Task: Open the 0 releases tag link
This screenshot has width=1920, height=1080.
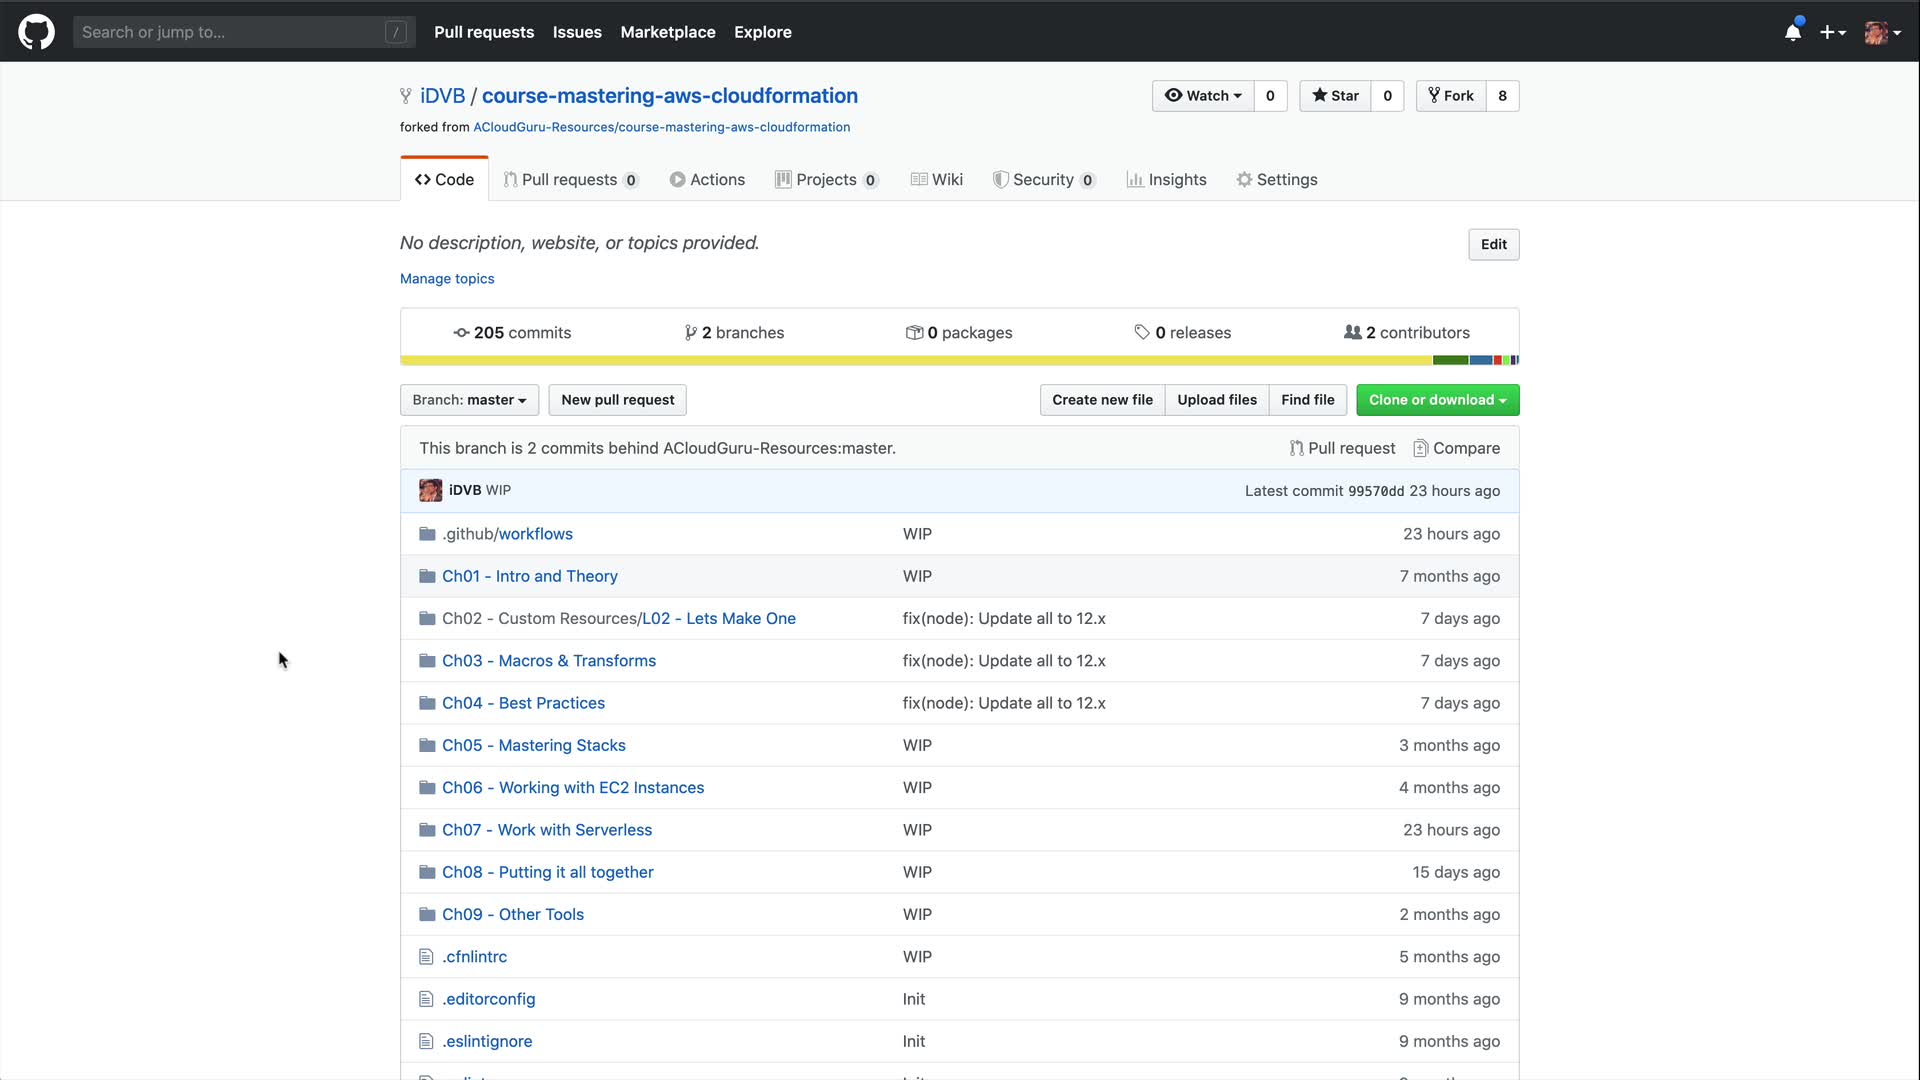Action: (x=1182, y=333)
